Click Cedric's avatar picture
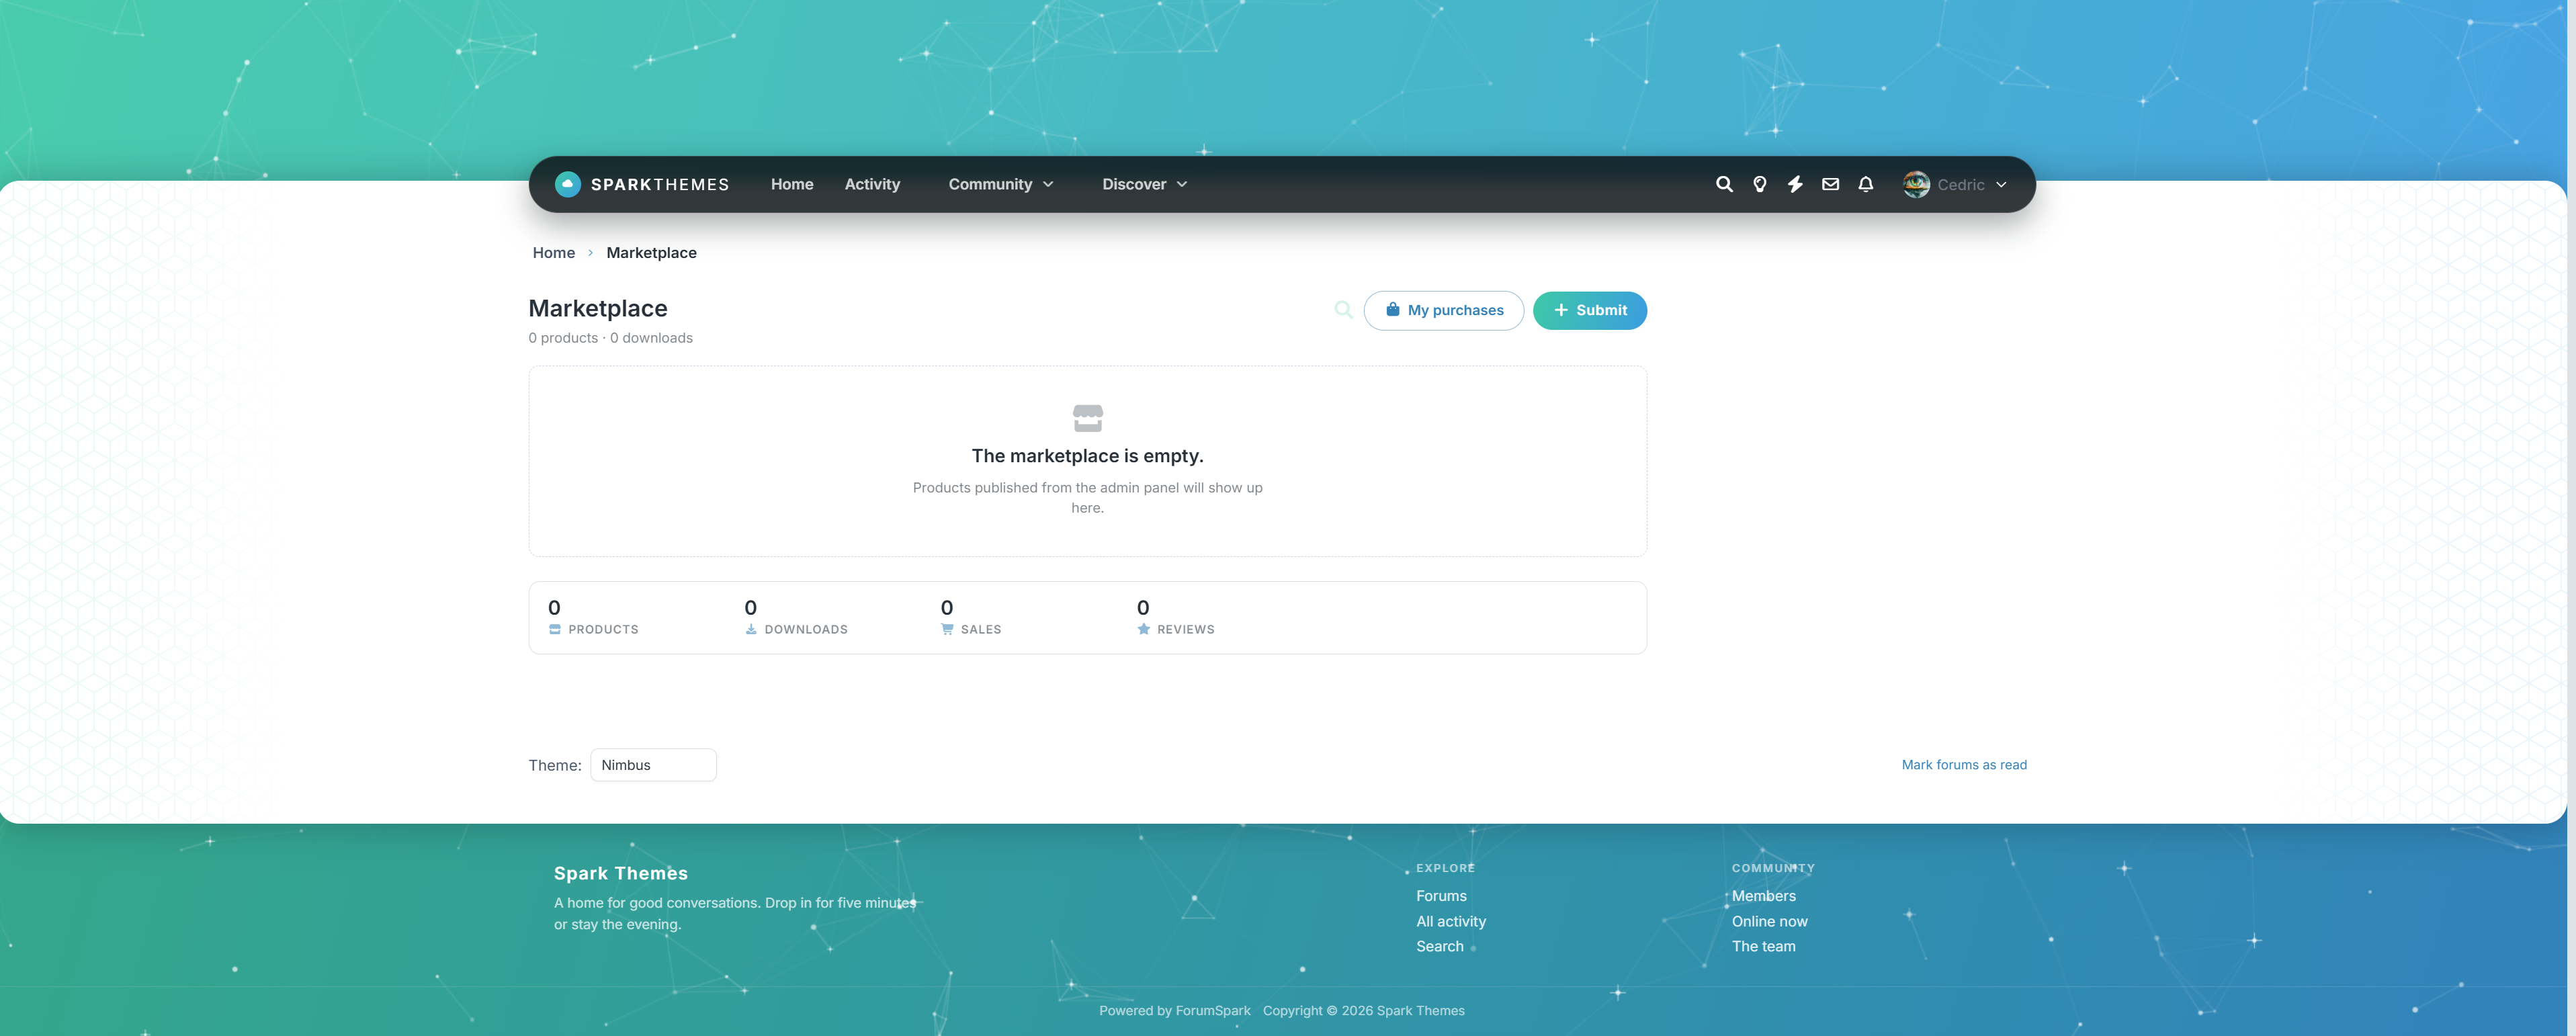The height and width of the screenshot is (1036, 2576). tap(1916, 184)
